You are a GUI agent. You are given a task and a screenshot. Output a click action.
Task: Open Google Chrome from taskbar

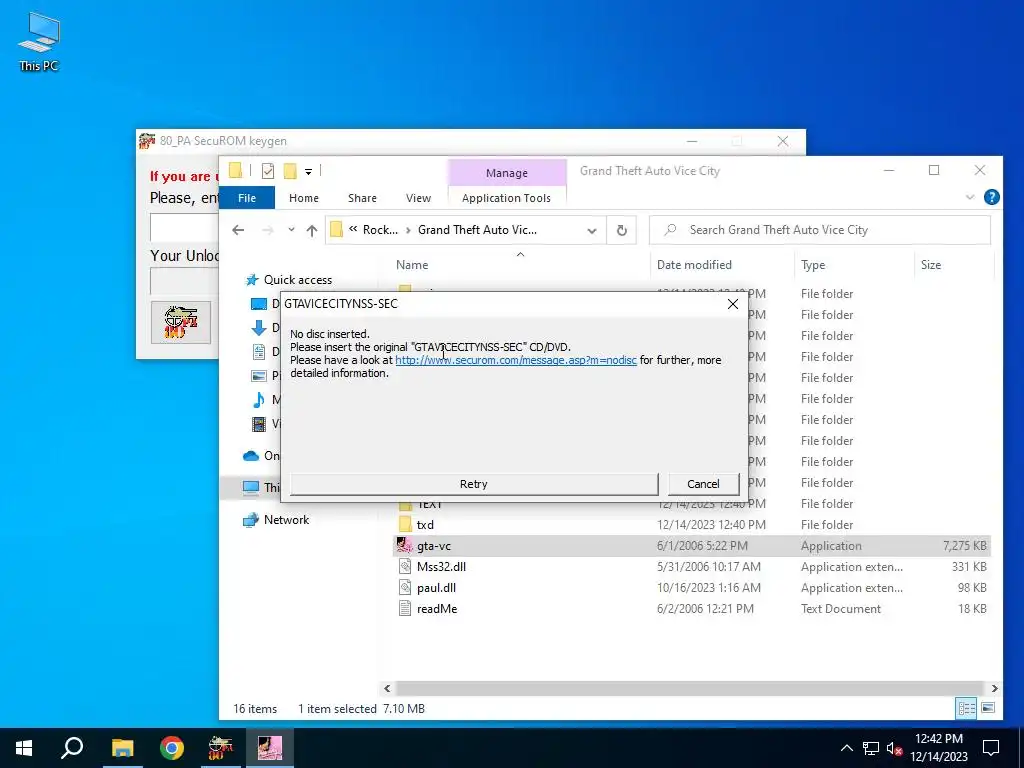[x=172, y=748]
